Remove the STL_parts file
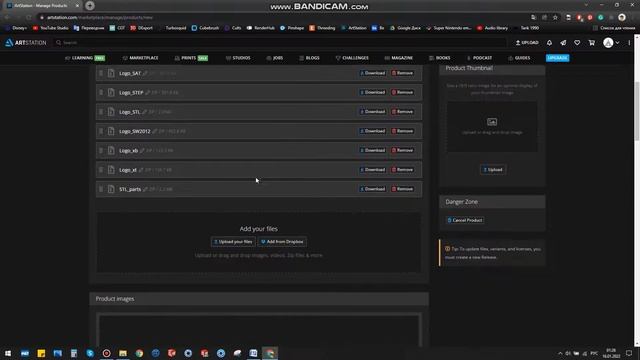 (402, 189)
